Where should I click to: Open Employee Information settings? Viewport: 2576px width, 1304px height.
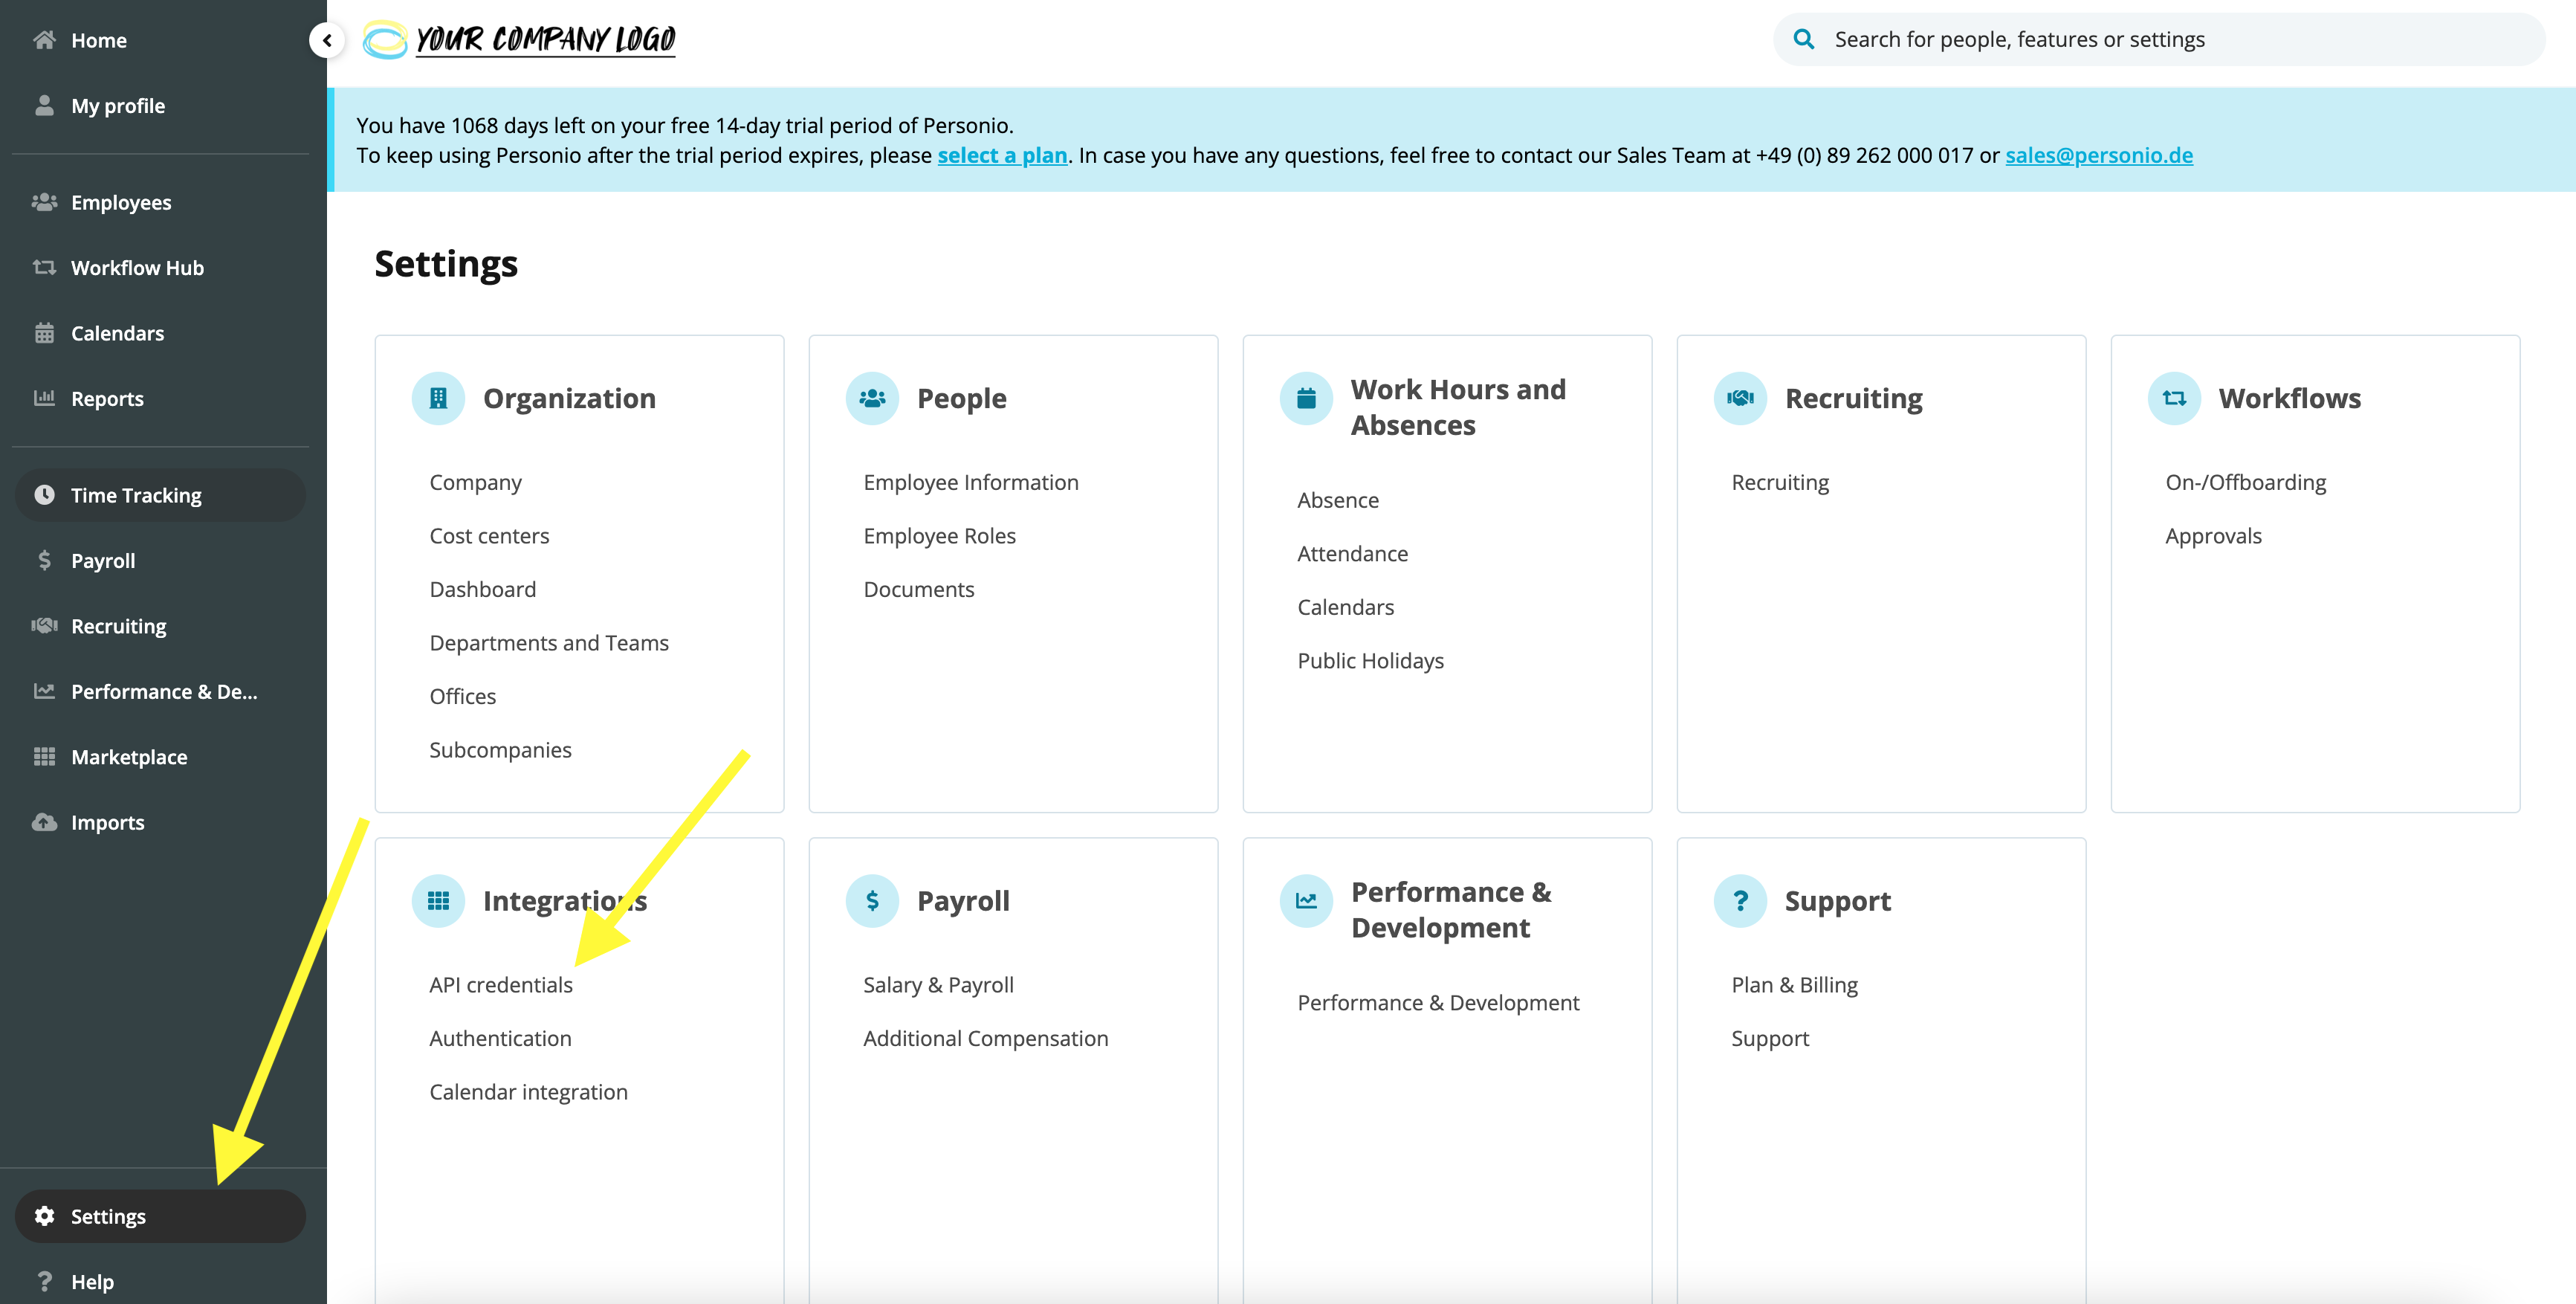pyautogui.click(x=971, y=482)
